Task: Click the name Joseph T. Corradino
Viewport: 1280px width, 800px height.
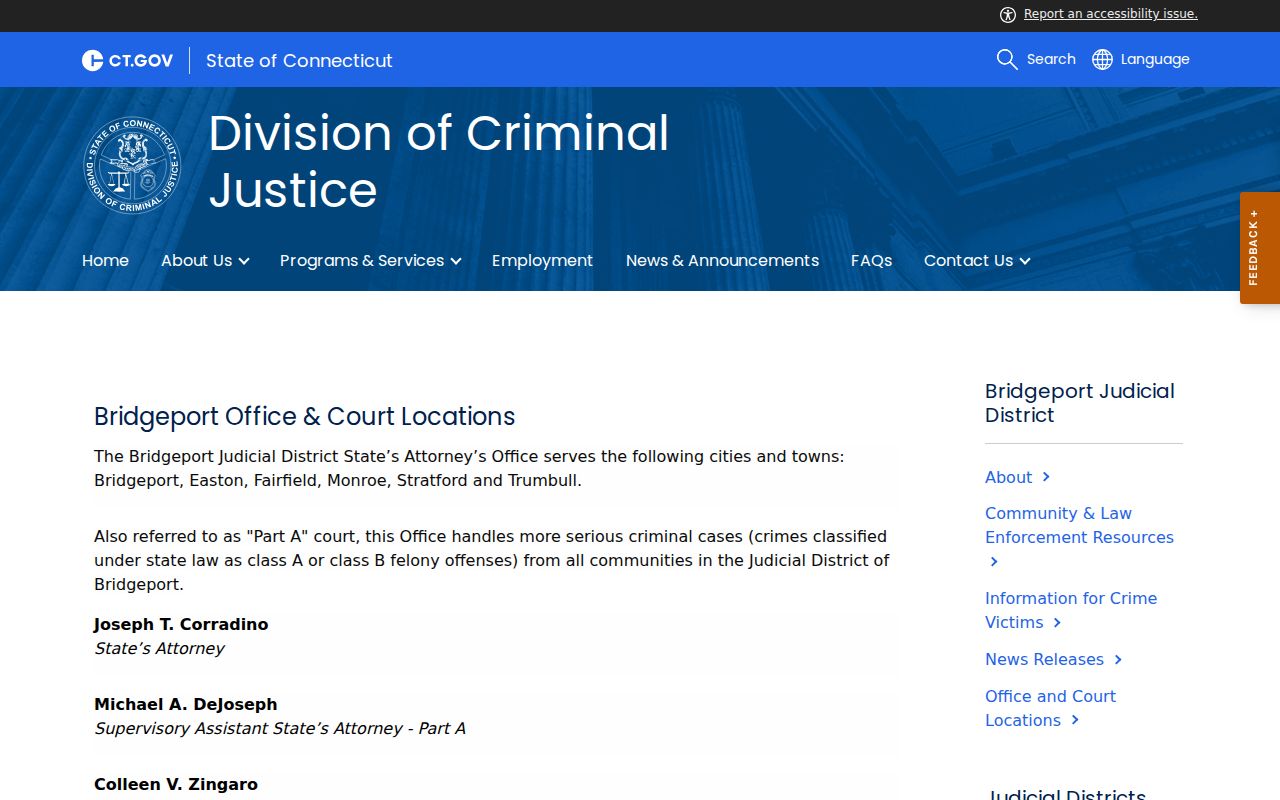Action: point(181,624)
